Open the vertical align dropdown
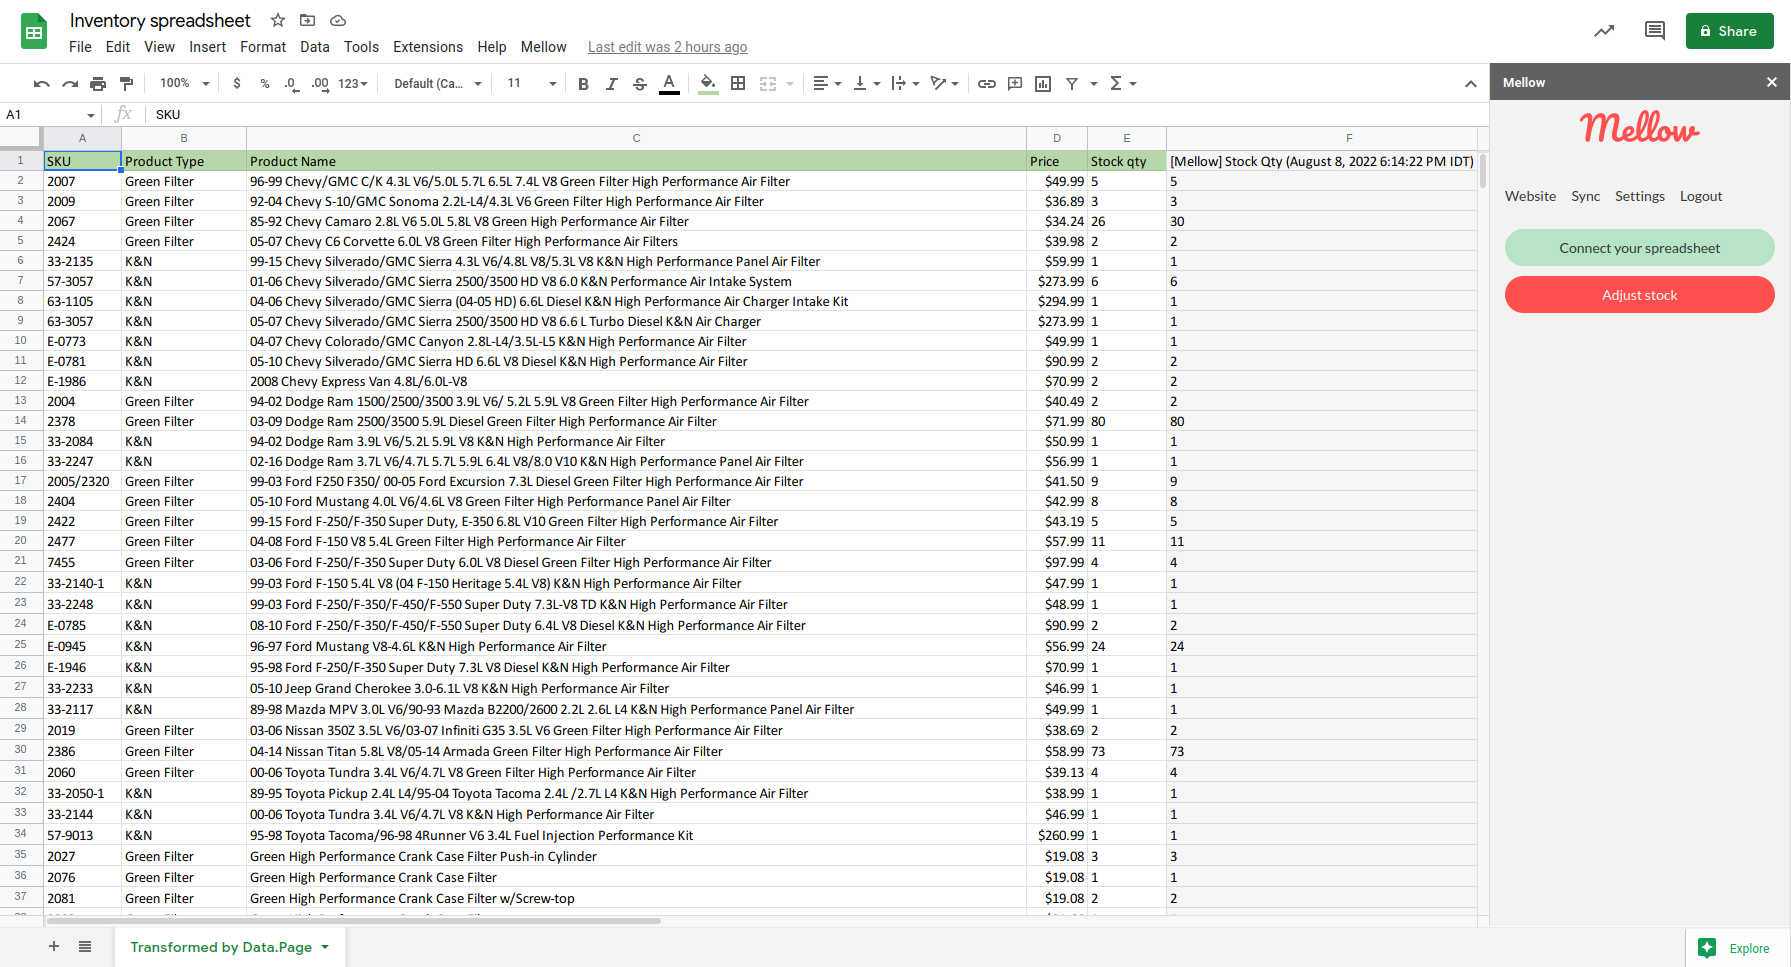The height and width of the screenshot is (967, 1791). point(866,84)
